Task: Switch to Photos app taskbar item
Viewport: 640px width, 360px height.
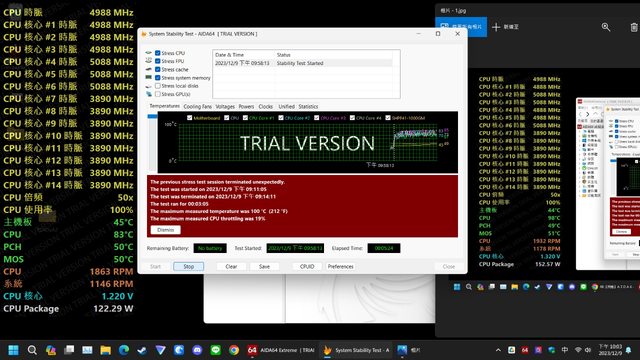Action: point(409,350)
